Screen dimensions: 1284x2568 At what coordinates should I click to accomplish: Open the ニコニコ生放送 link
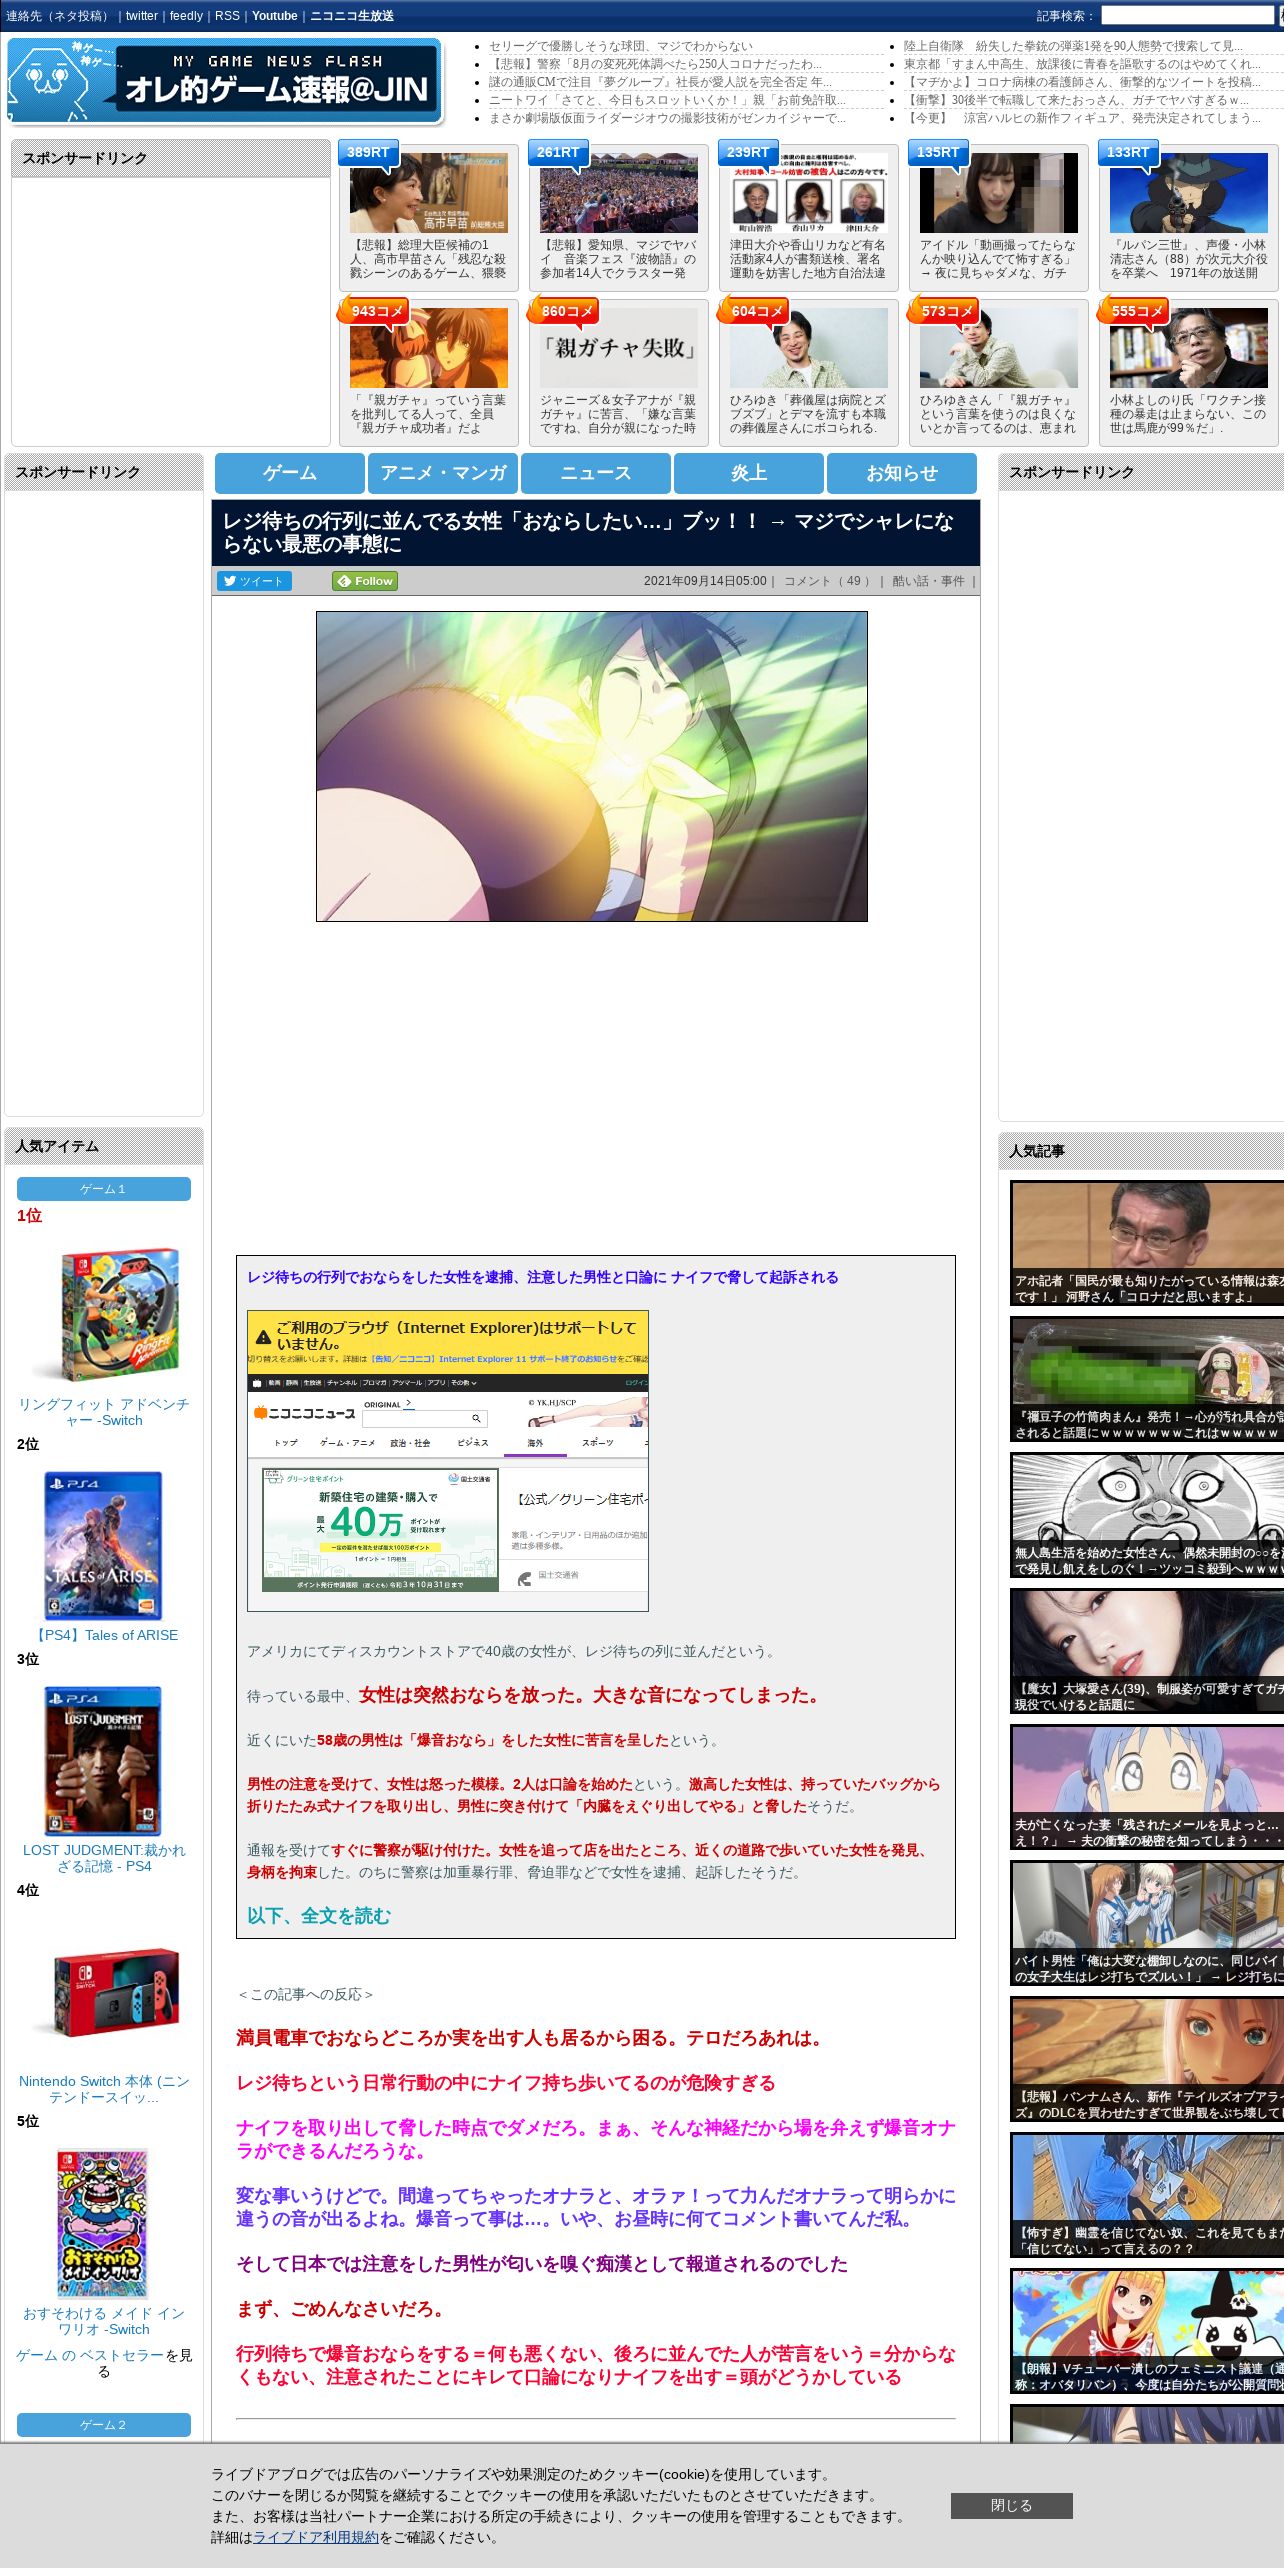[352, 16]
